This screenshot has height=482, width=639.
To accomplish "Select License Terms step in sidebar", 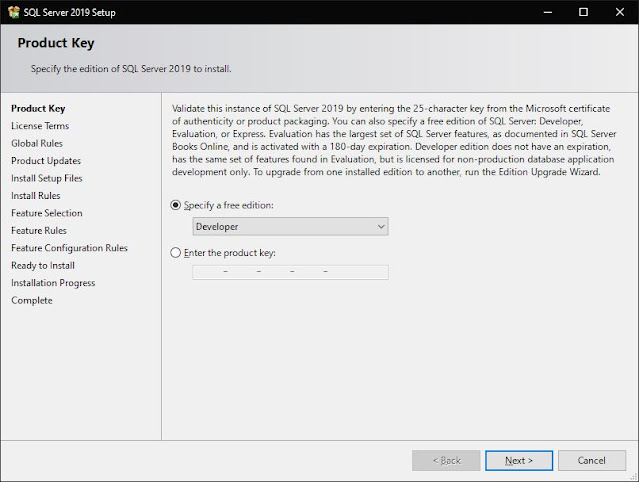I will coord(40,126).
